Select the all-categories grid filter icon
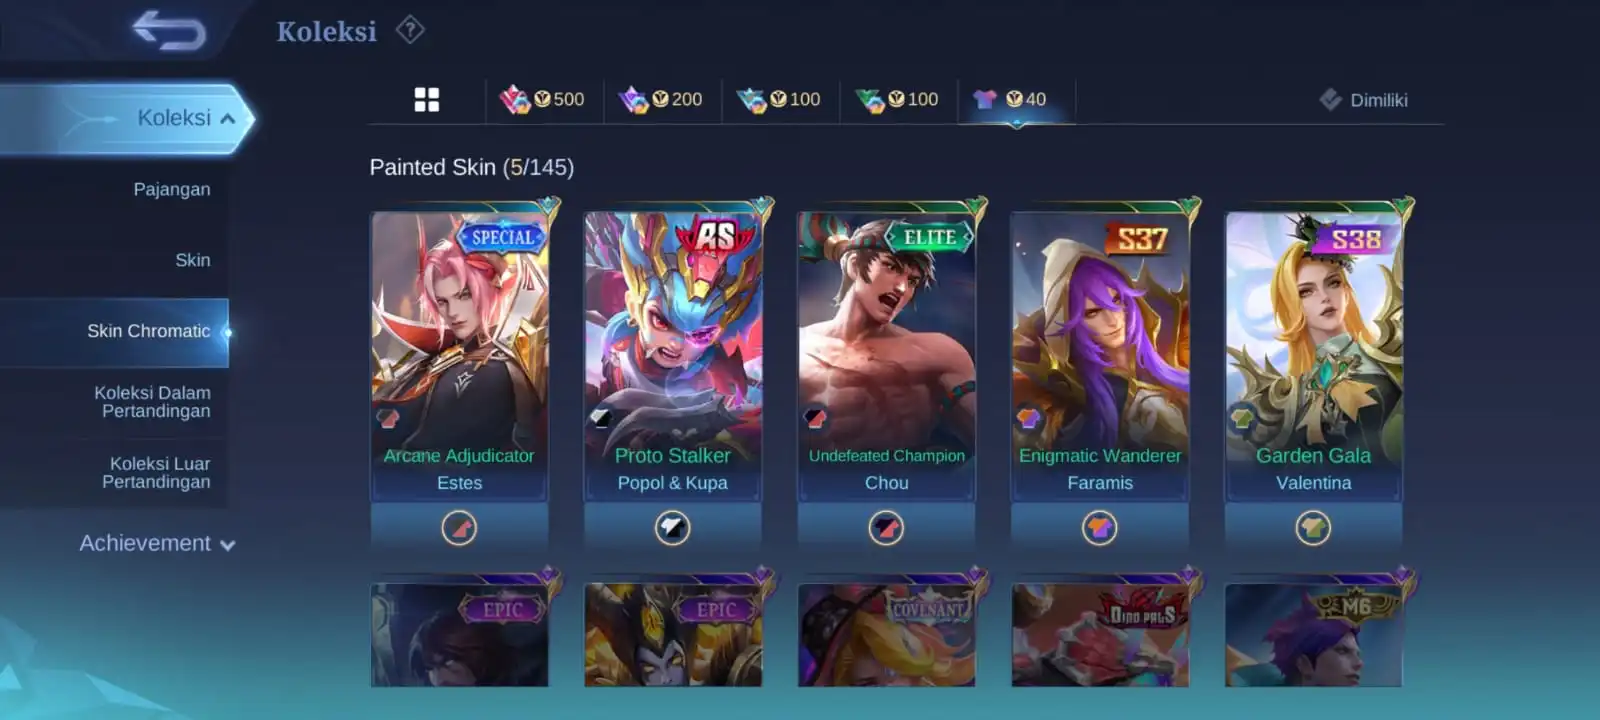The image size is (1600, 720). 427,99
